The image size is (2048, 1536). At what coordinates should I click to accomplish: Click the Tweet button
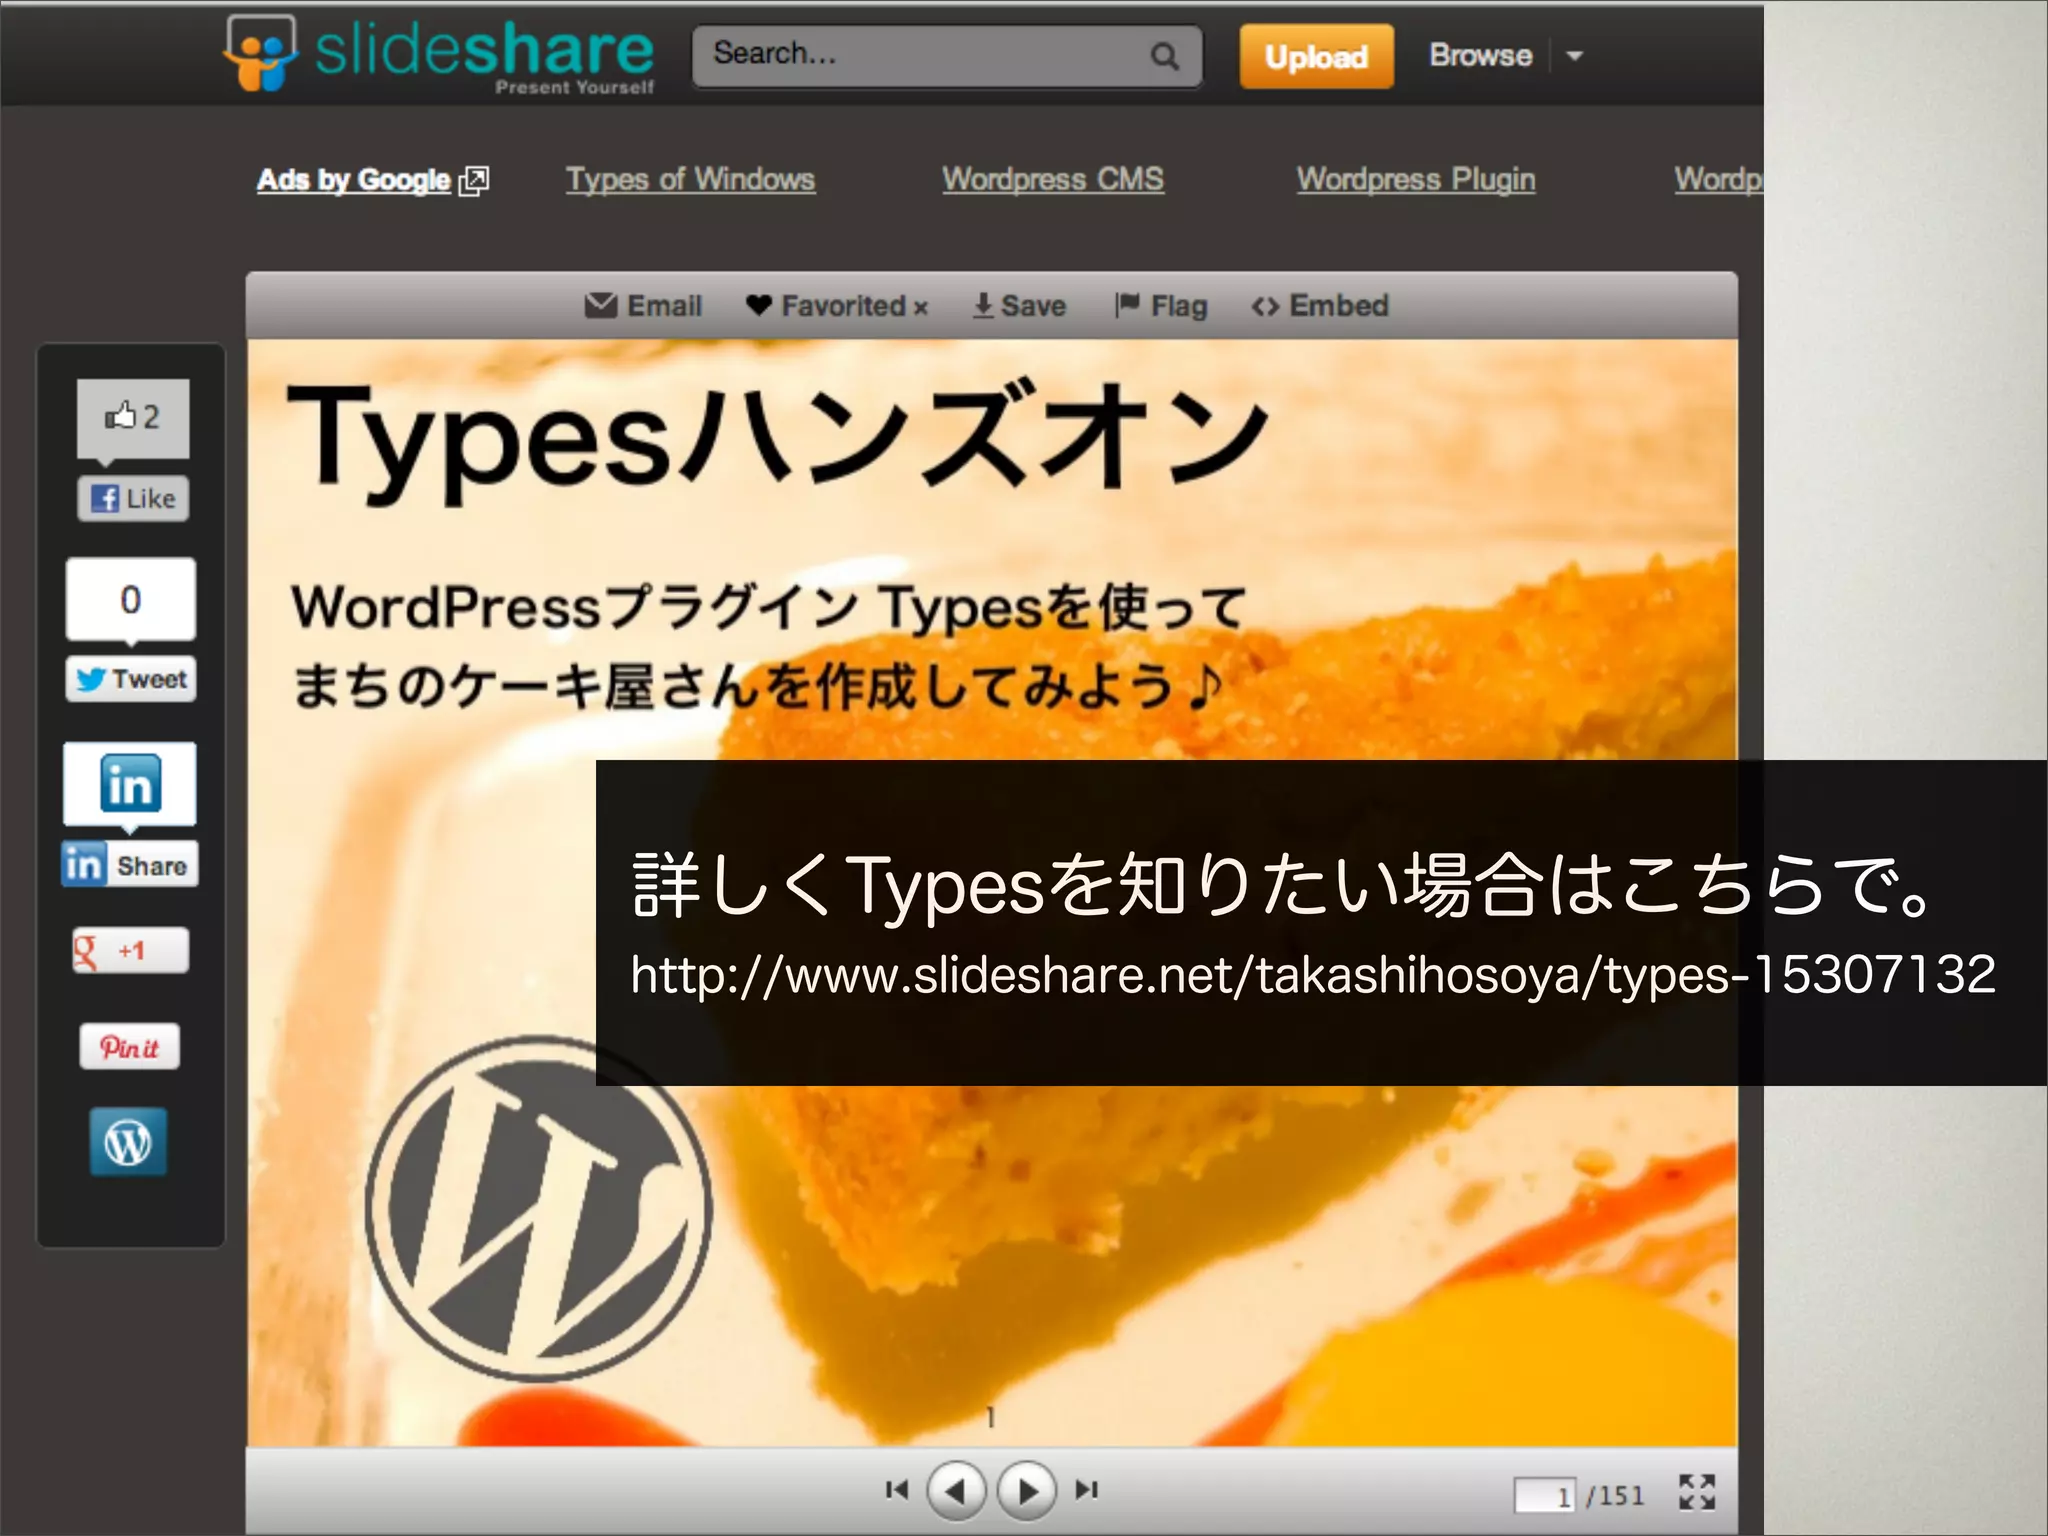[x=131, y=679]
